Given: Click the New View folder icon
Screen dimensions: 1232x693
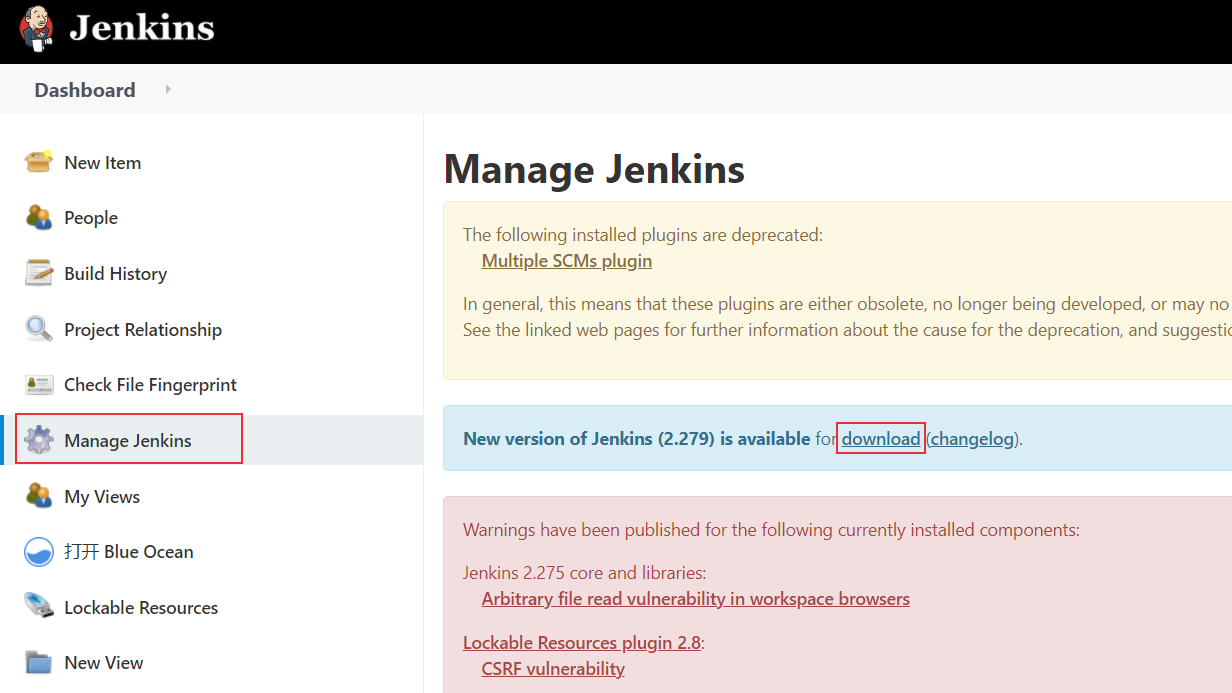Looking at the screenshot, I should 39,662.
